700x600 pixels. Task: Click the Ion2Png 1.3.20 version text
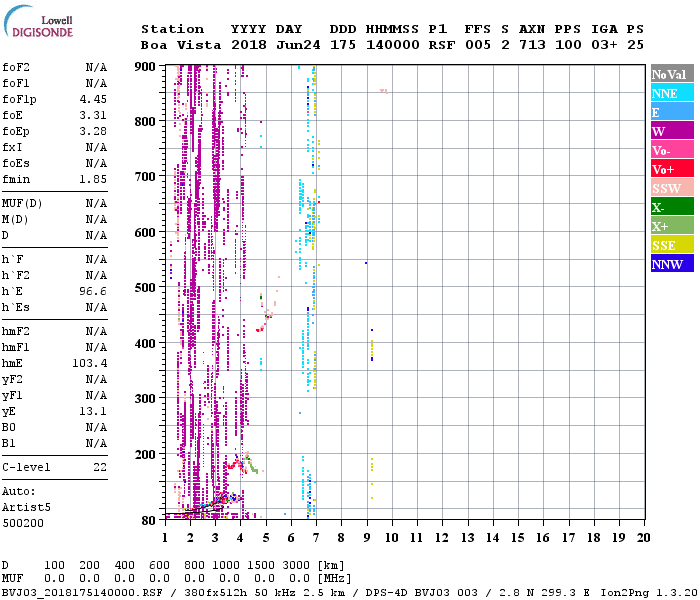pos(649,593)
